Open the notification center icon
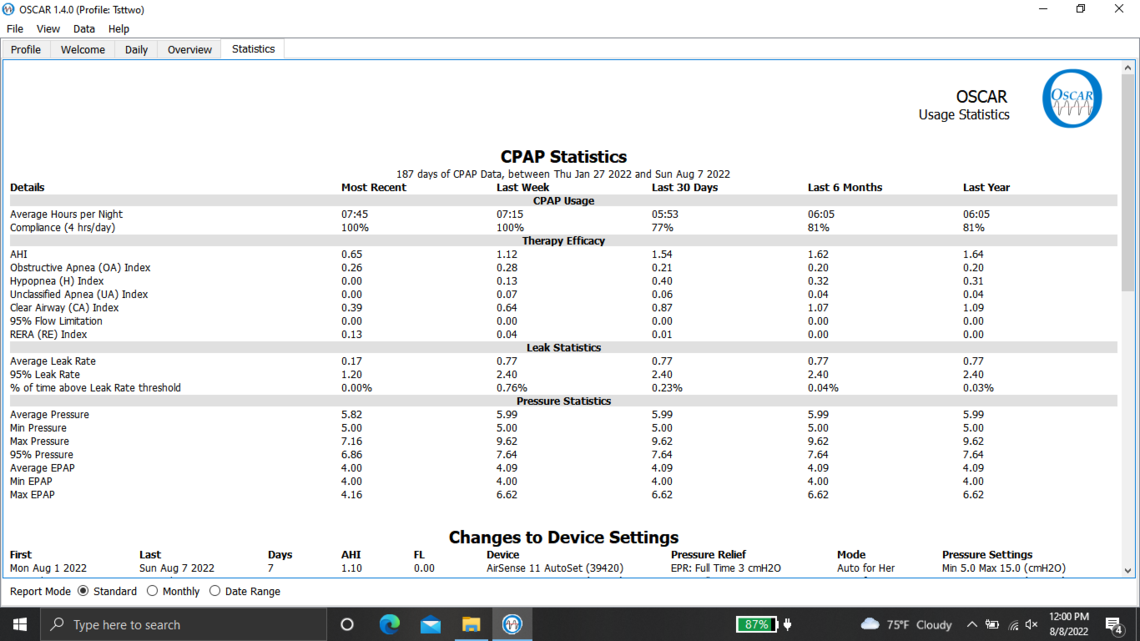The image size is (1140, 641). [1114, 625]
